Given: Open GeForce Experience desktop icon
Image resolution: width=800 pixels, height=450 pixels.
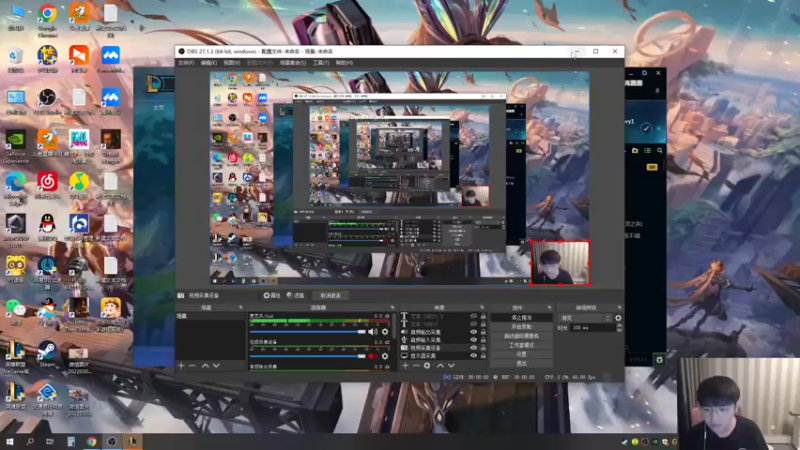Looking at the screenshot, I should point(15,147).
